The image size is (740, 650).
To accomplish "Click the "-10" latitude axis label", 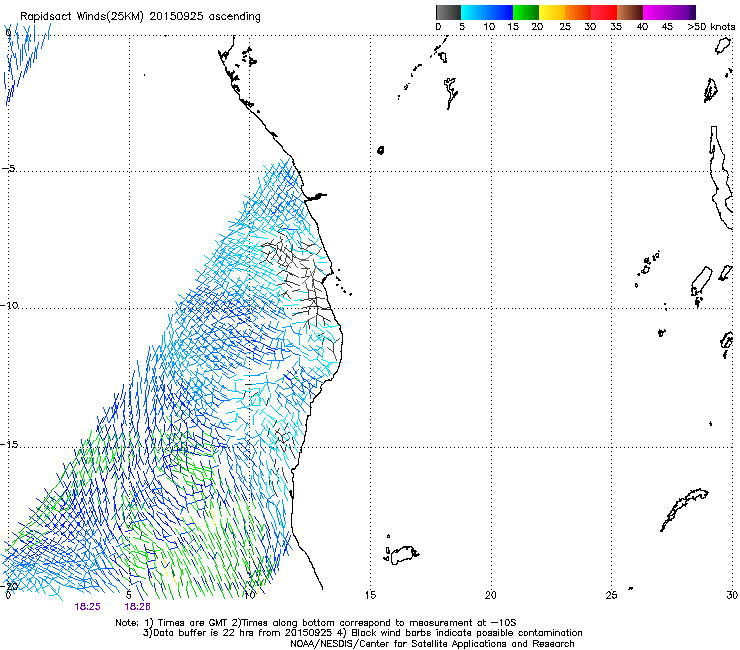I will click(x=9, y=305).
